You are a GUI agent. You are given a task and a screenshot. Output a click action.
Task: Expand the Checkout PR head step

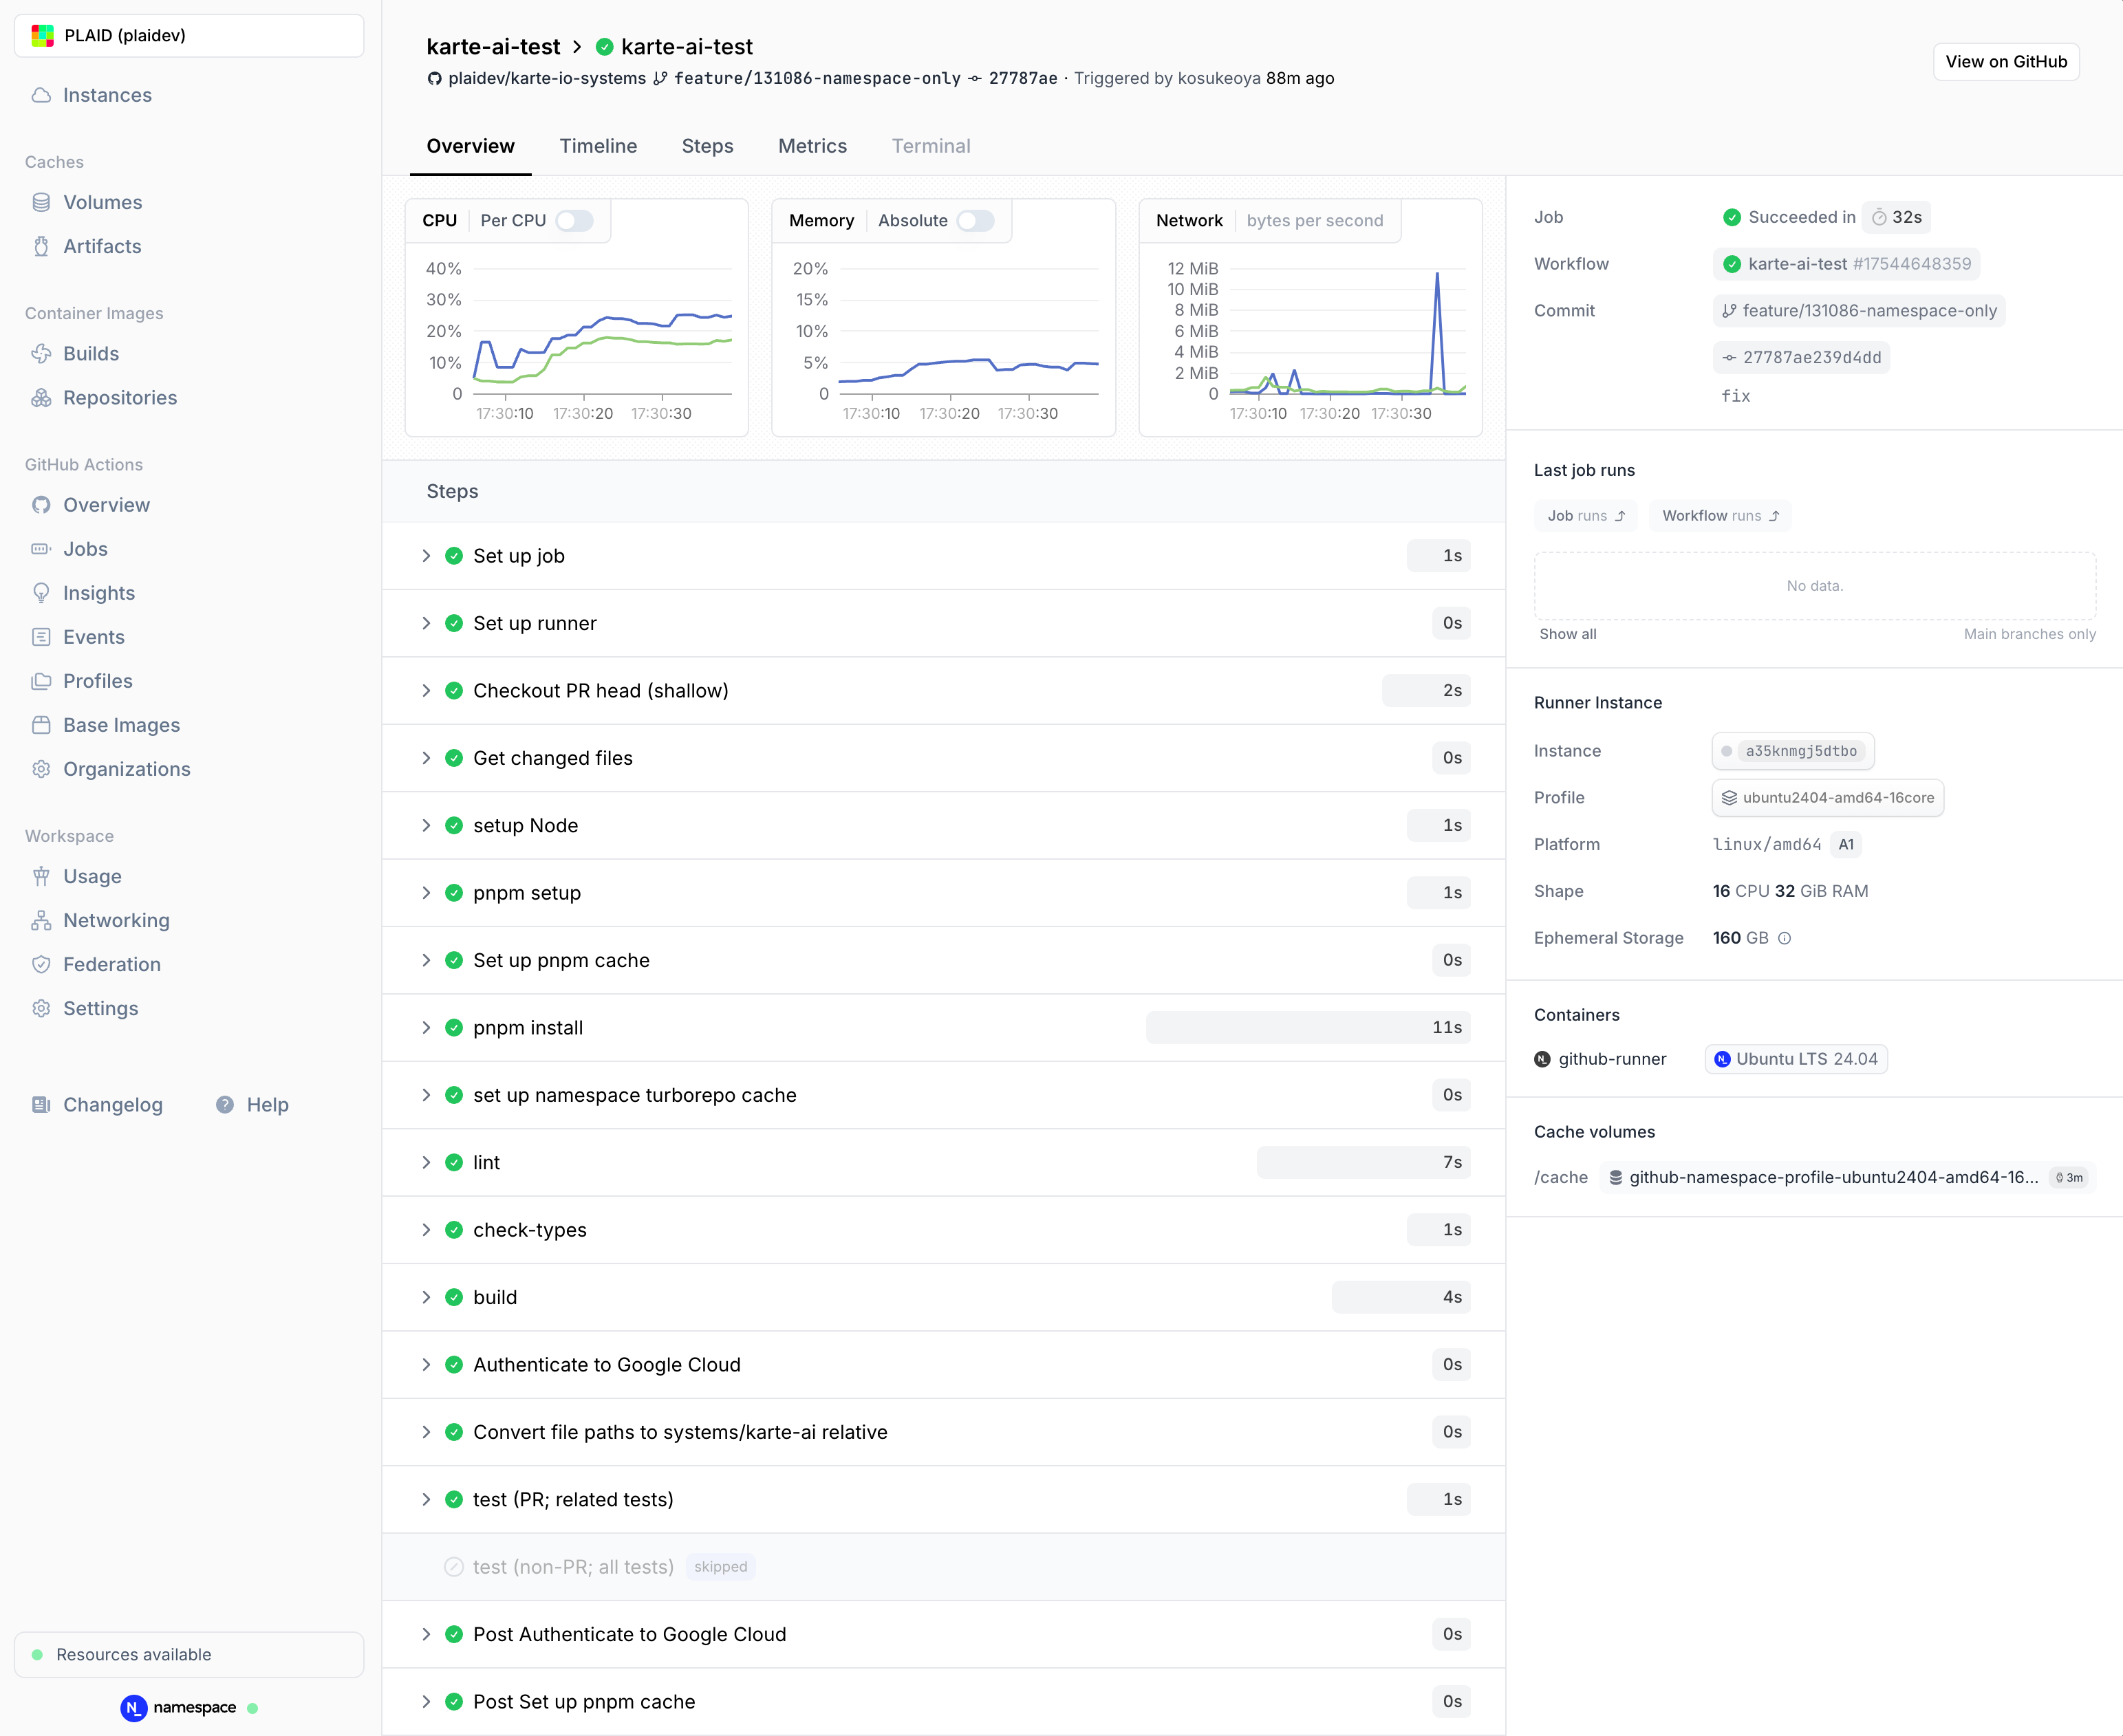coord(426,691)
